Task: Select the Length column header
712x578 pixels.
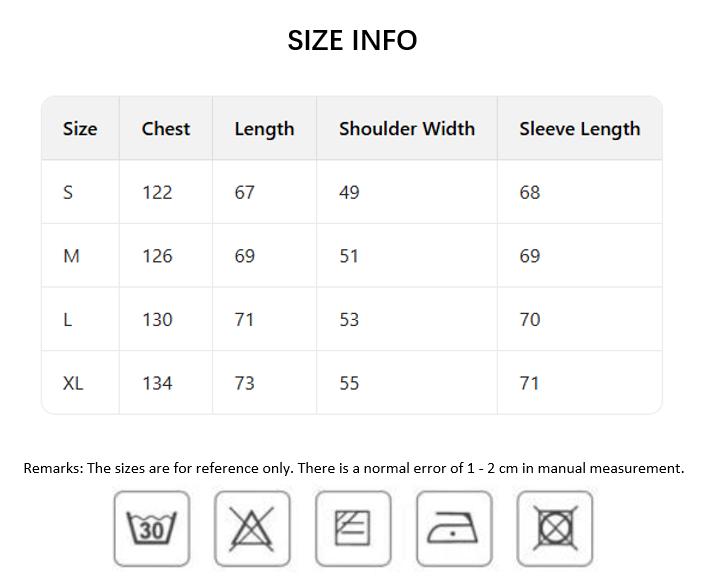Action: [x=264, y=129]
